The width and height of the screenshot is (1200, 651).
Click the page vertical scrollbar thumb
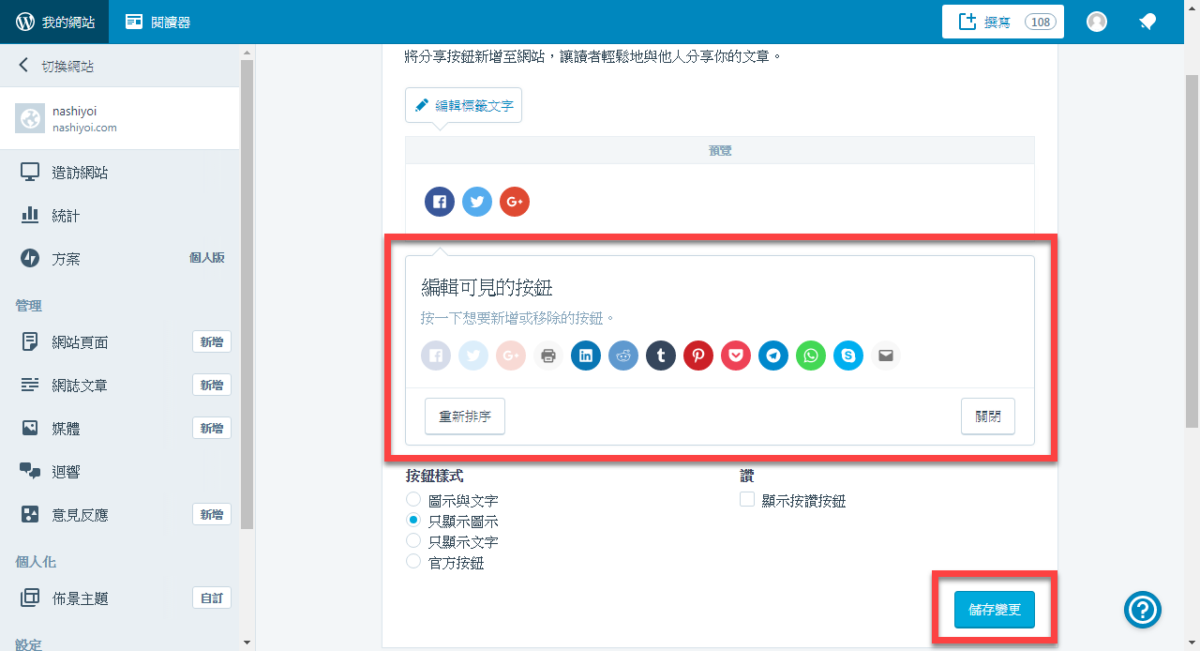point(1191,250)
